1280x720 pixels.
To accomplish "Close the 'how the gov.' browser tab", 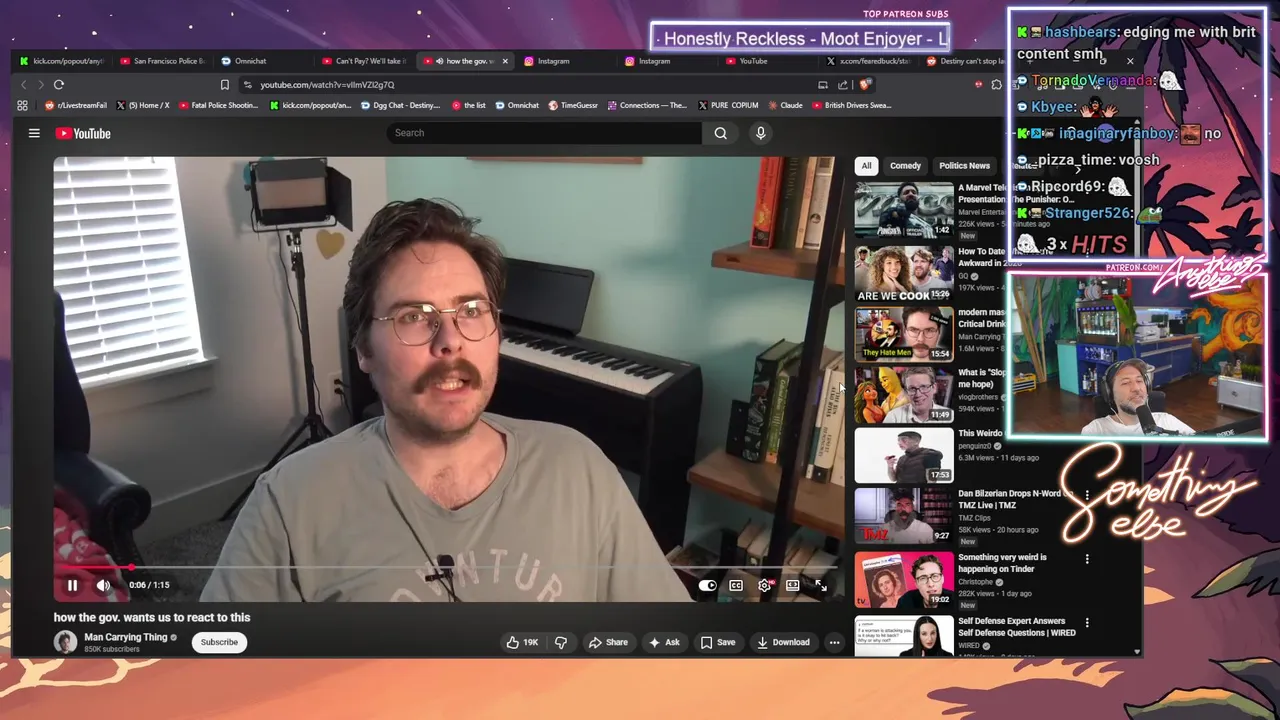I will coord(505,61).
